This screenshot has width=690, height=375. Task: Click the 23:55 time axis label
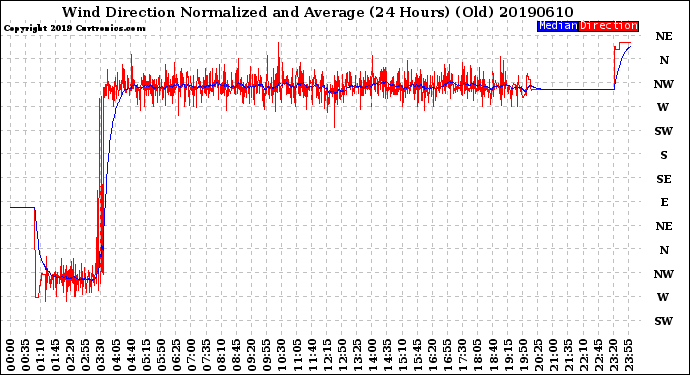[x=628, y=355]
